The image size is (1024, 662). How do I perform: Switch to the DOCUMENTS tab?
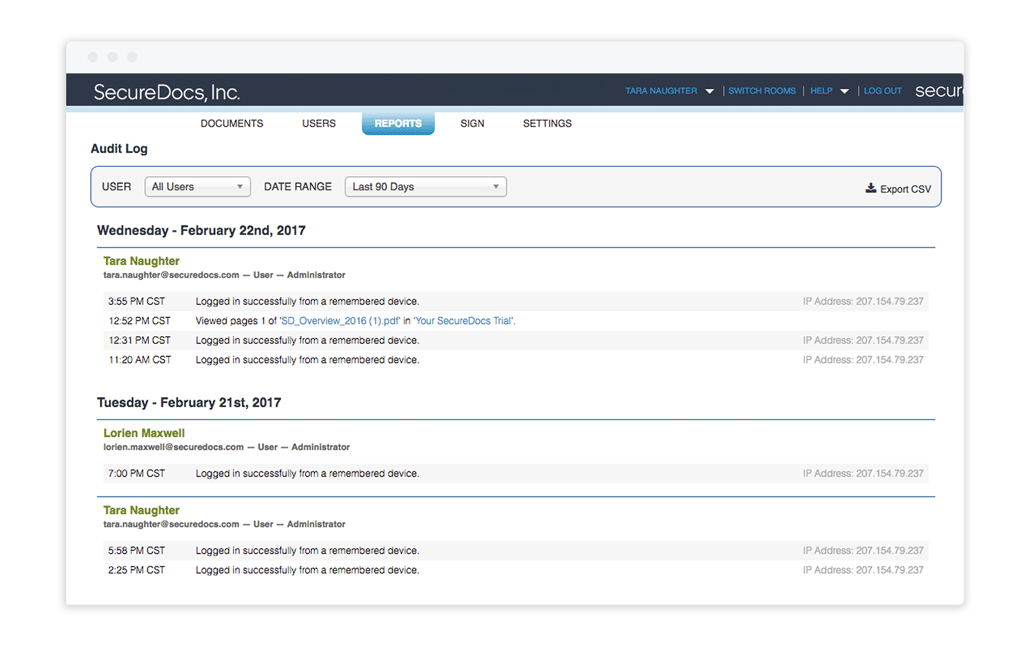(x=231, y=123)
